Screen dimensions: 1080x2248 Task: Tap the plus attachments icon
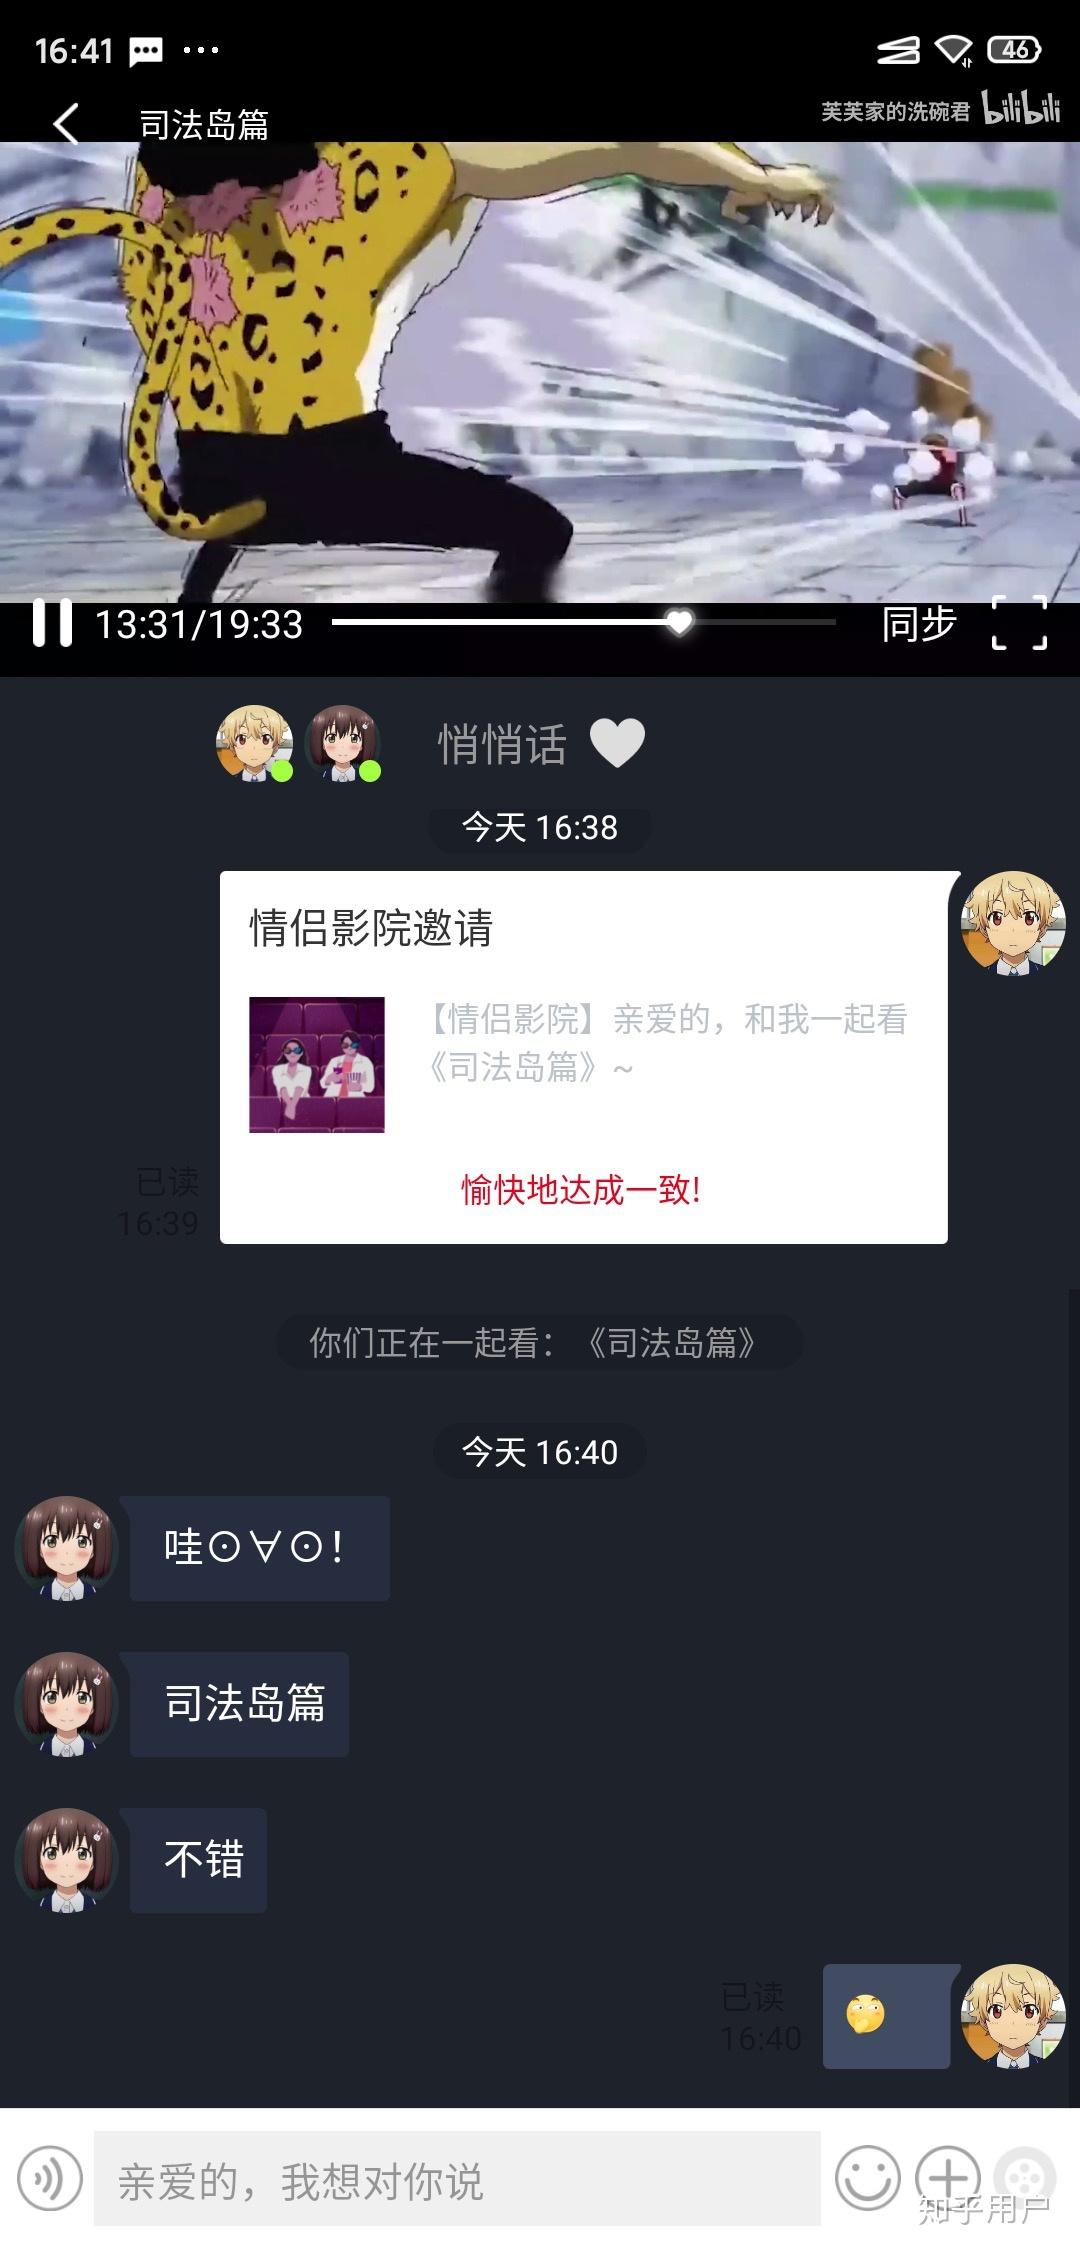tap(948, 2178)
